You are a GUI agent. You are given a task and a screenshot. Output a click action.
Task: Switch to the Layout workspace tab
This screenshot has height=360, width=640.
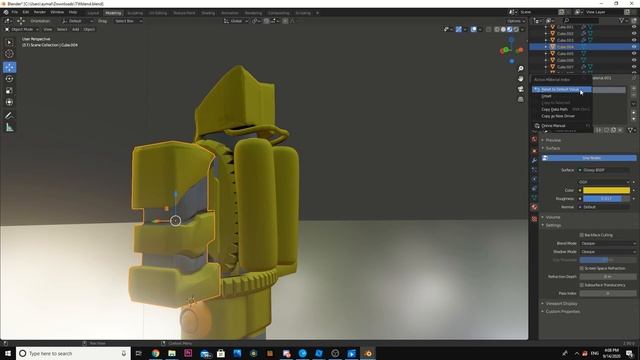tap(93, 13)
